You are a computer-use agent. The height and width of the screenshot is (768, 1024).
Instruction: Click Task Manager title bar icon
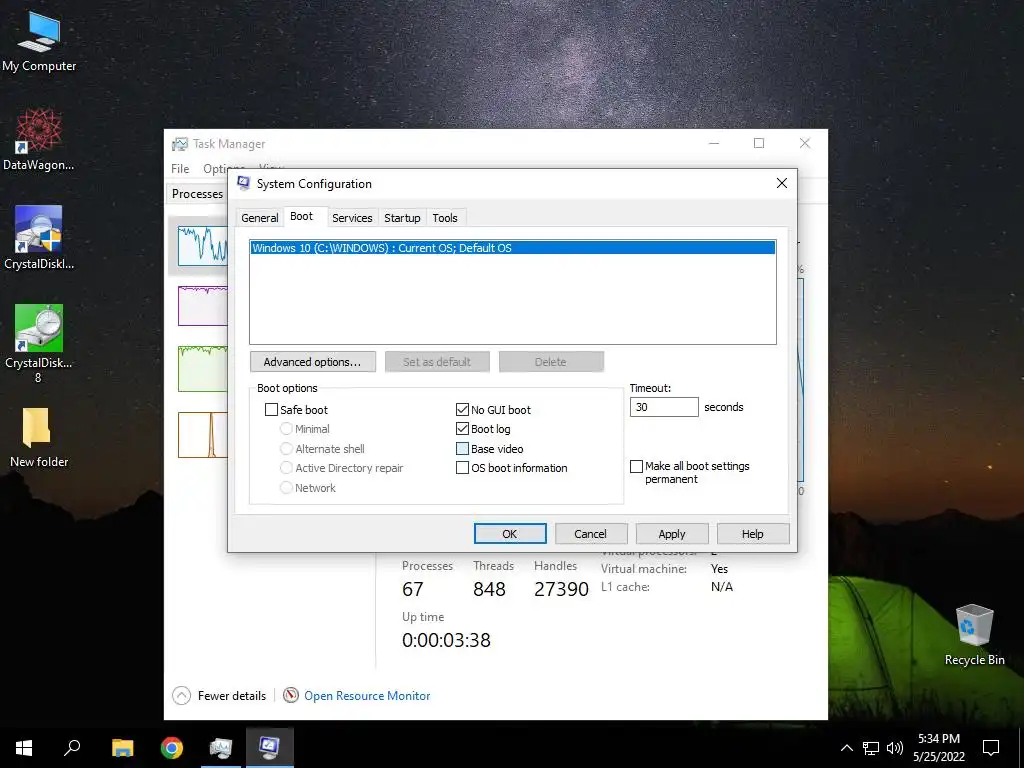pos(180,144)
